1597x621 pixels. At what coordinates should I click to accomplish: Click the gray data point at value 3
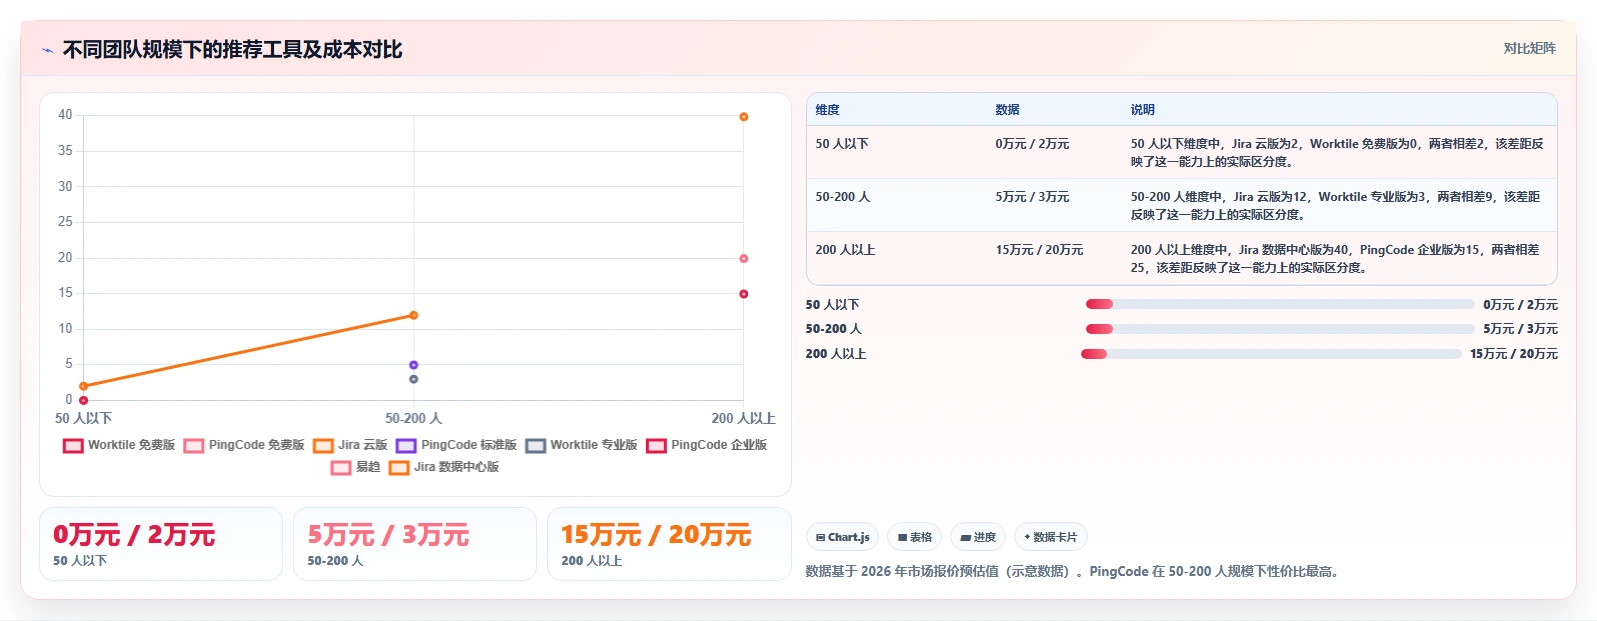click(414, 379)
